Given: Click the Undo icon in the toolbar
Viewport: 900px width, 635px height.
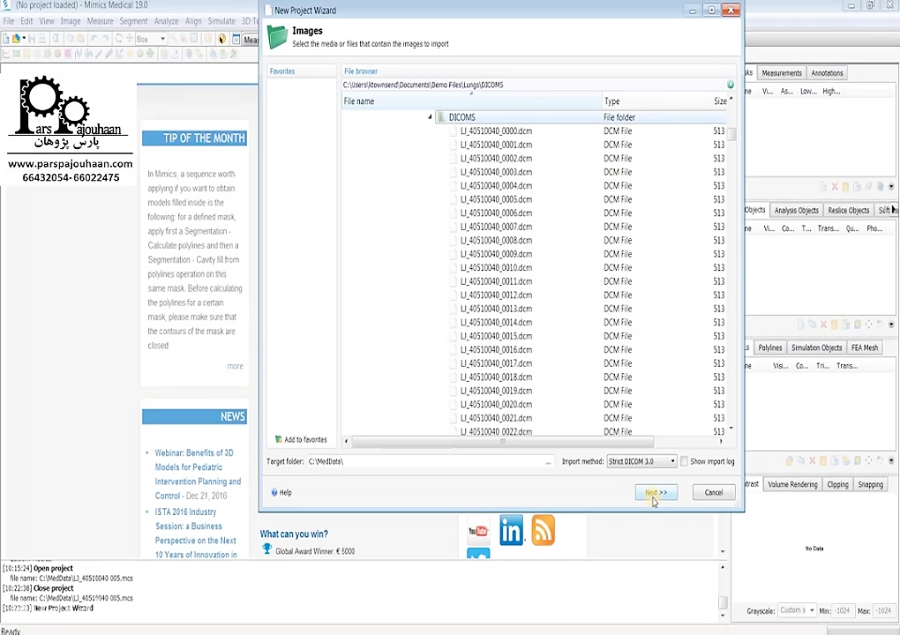Looking at the screenshot, I should 95,37.
